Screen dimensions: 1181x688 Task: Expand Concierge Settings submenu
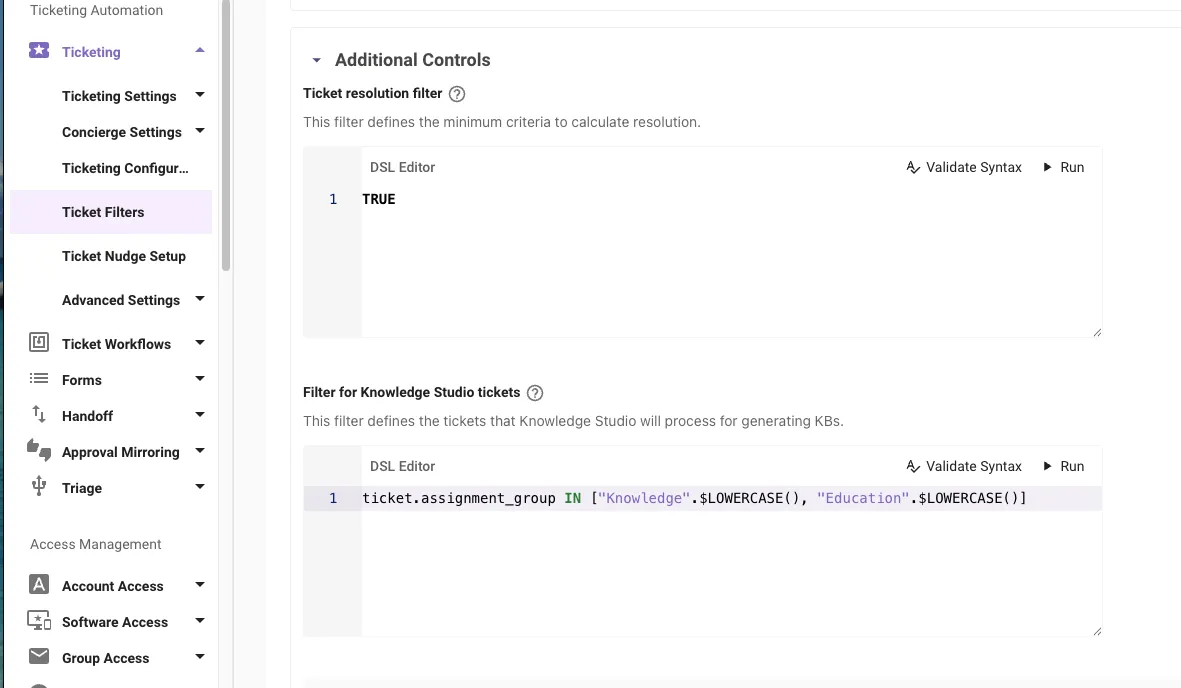click(x=200, y=131)
